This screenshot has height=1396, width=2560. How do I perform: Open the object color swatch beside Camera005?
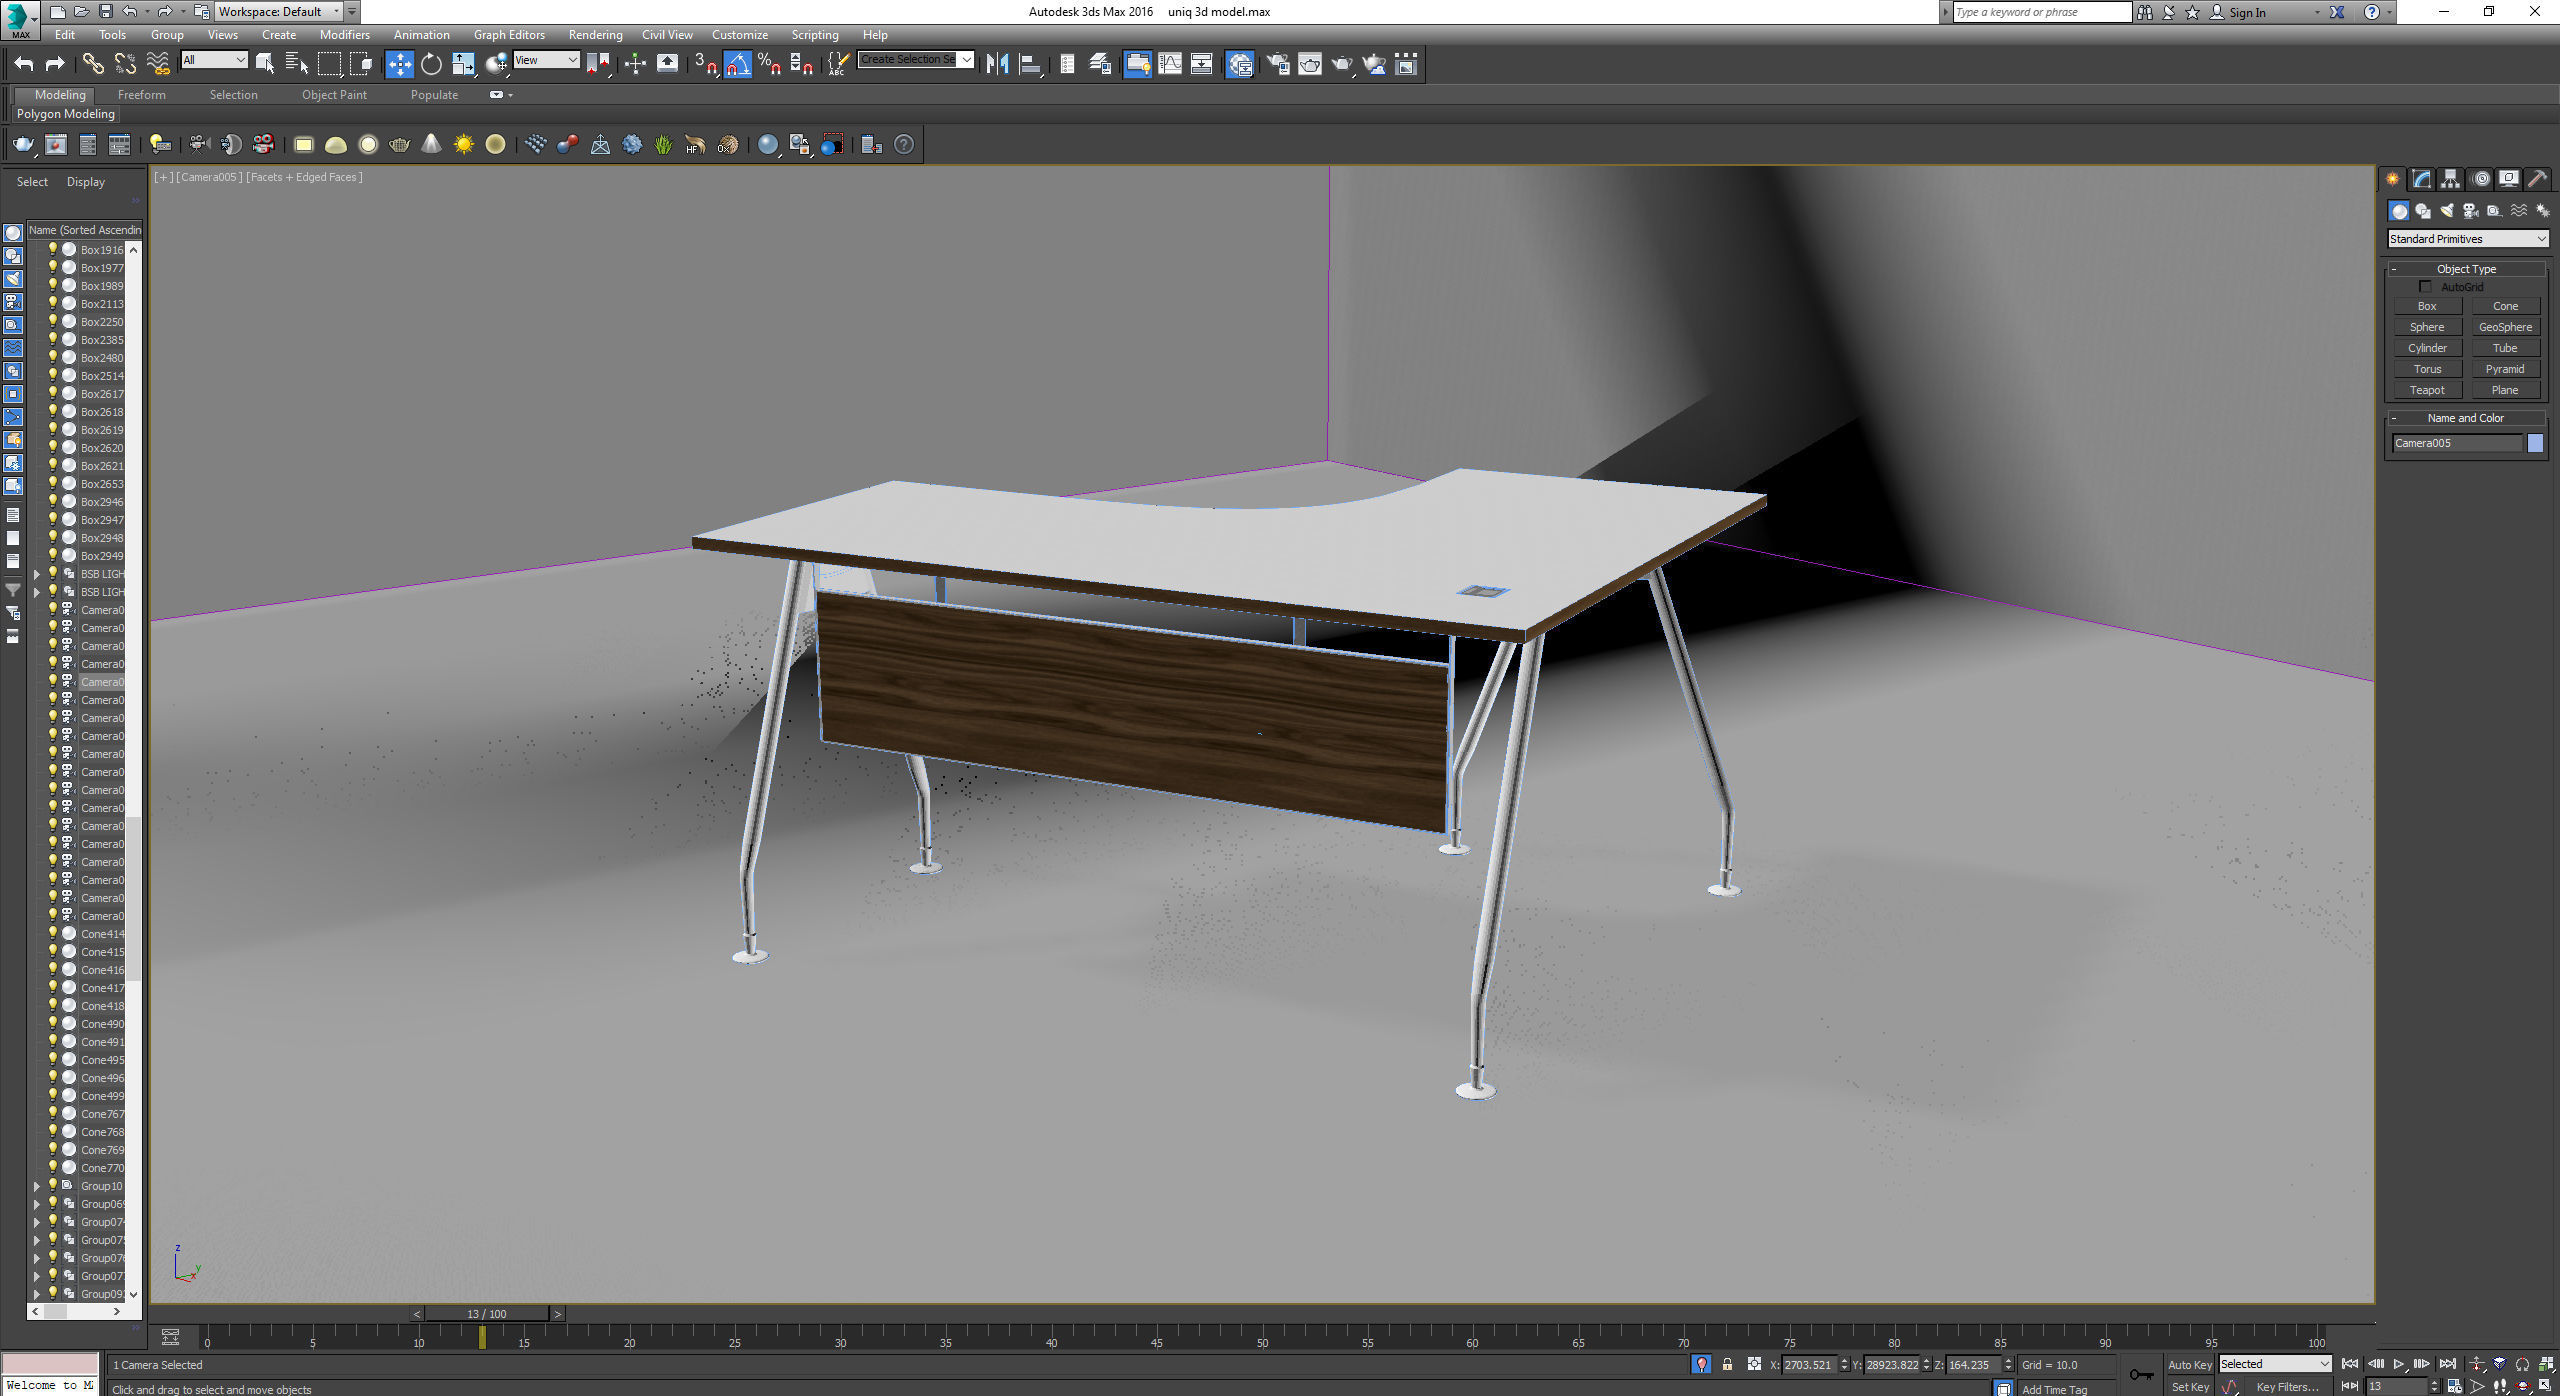tap(2535, 443)
